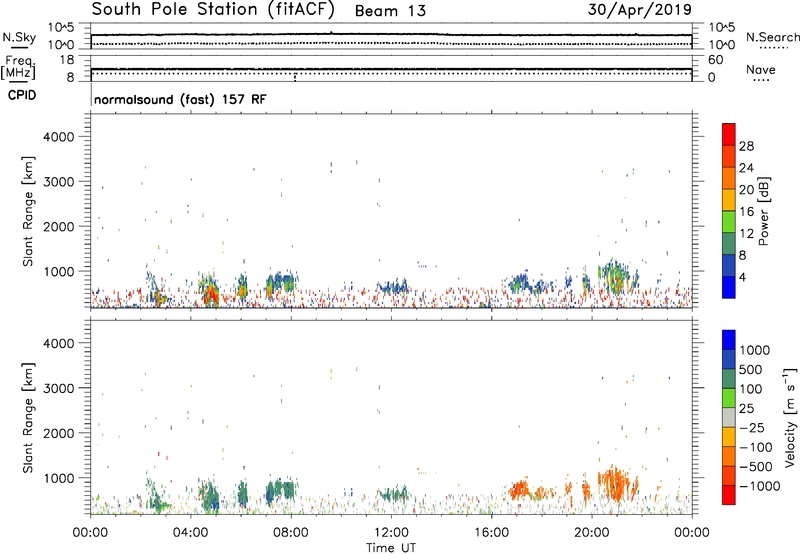This screenshot has height=554, width=800.
Task: Click the gray −25 to 25 velocity colorbar segment
Action: tap(729, 417)
